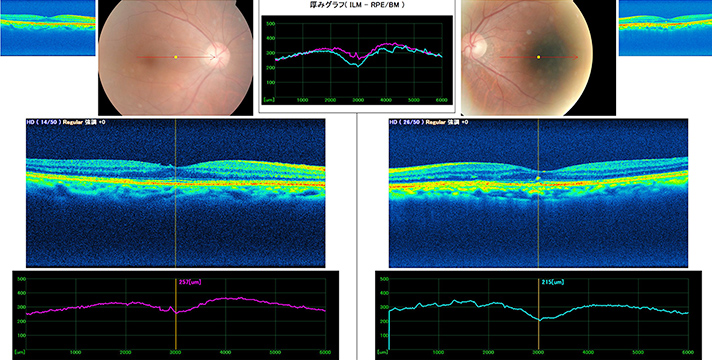The width and height of the screenshot is (712, 360).
Task: Select the top-right OCT thumbnail scan
Action: coord(665,28)
